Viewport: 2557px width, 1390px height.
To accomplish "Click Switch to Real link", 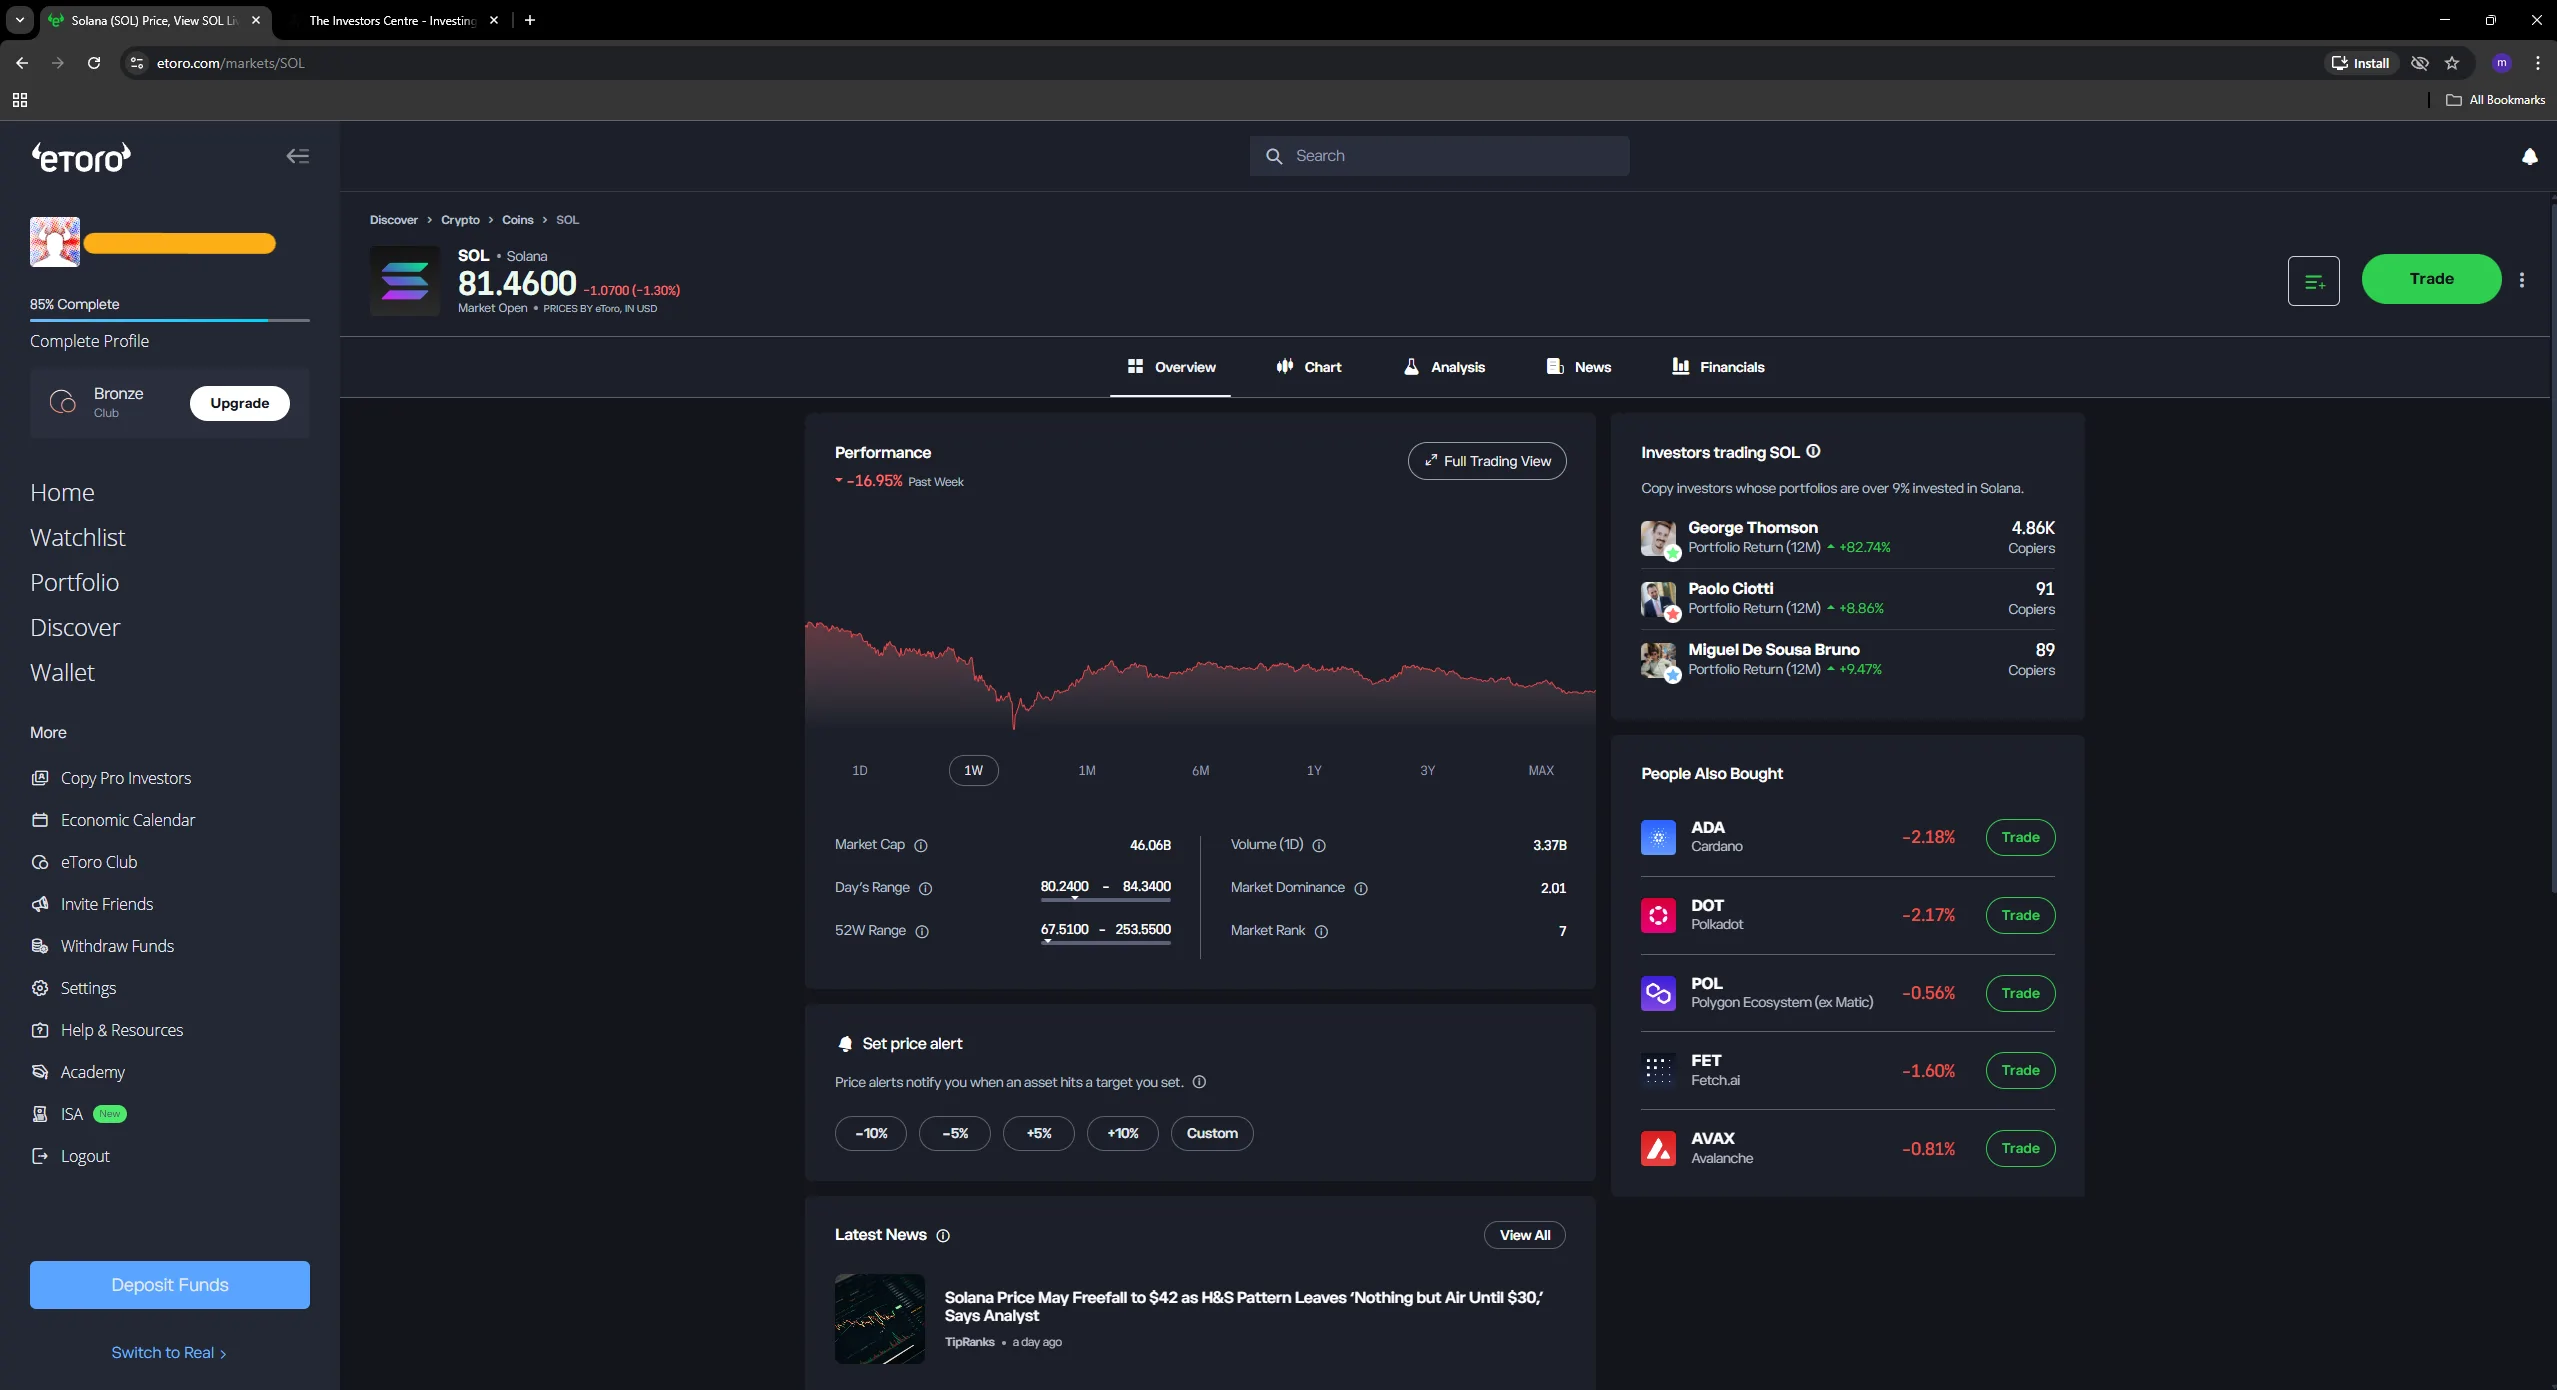I will [x=169, y=1353].
